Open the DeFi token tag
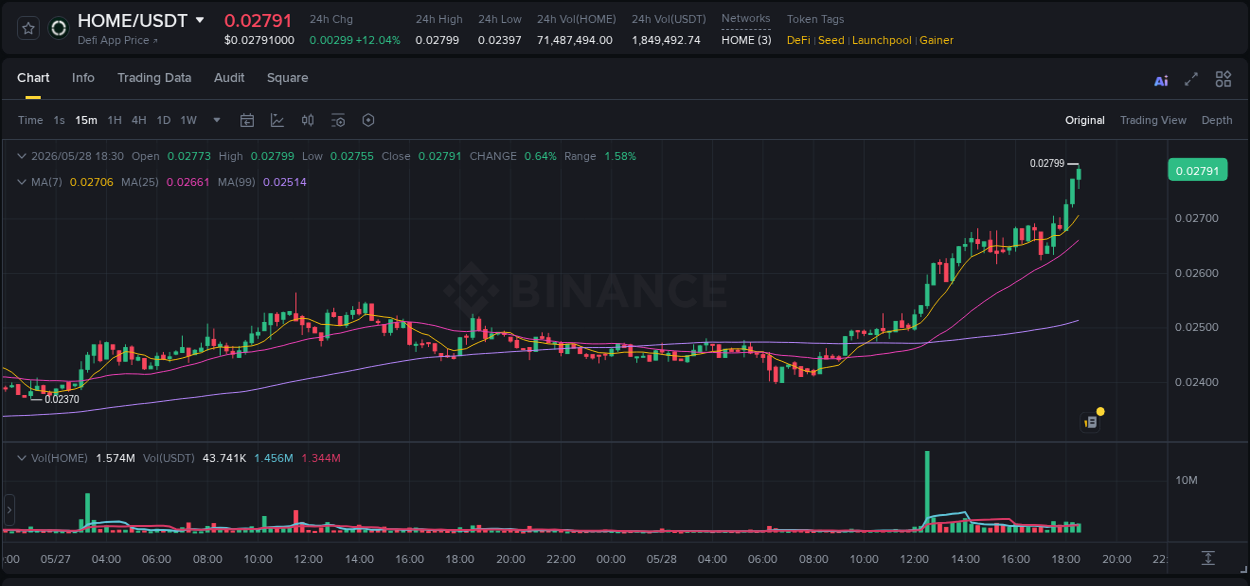The image size is (1250, 586). pos(799,40)
